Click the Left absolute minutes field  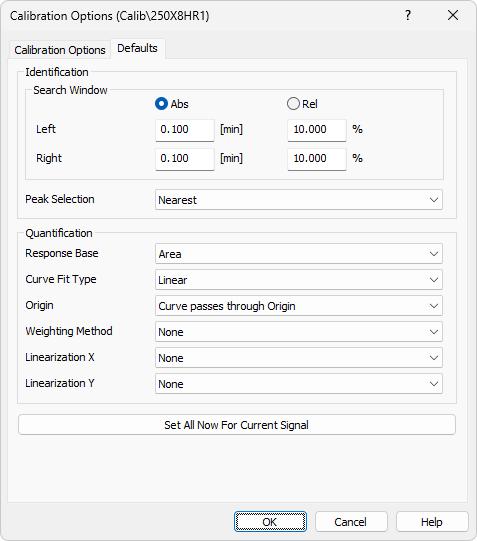[185, 130]
